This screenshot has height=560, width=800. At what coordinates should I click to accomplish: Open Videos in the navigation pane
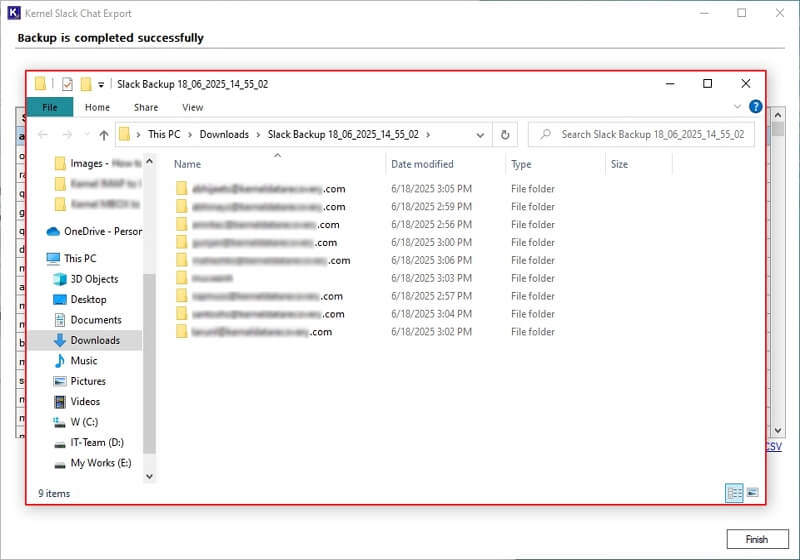77,401
